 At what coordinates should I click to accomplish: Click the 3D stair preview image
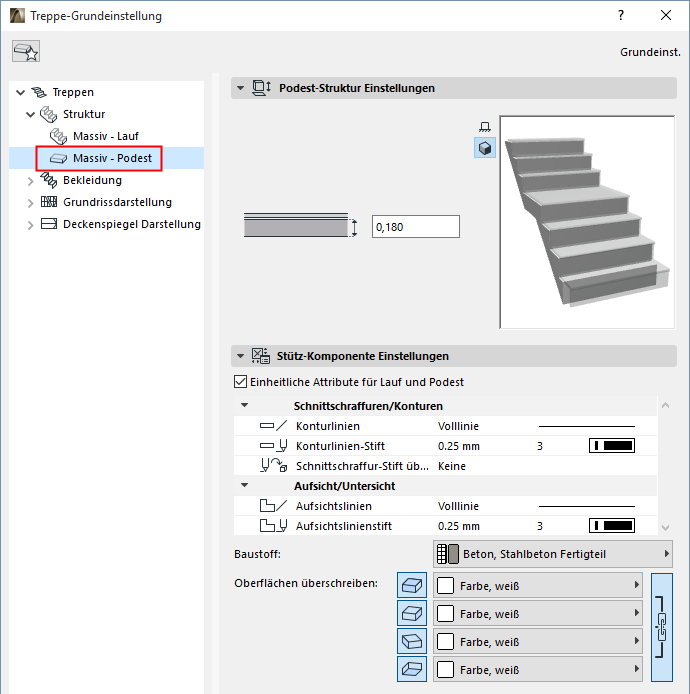pos(587,222)
